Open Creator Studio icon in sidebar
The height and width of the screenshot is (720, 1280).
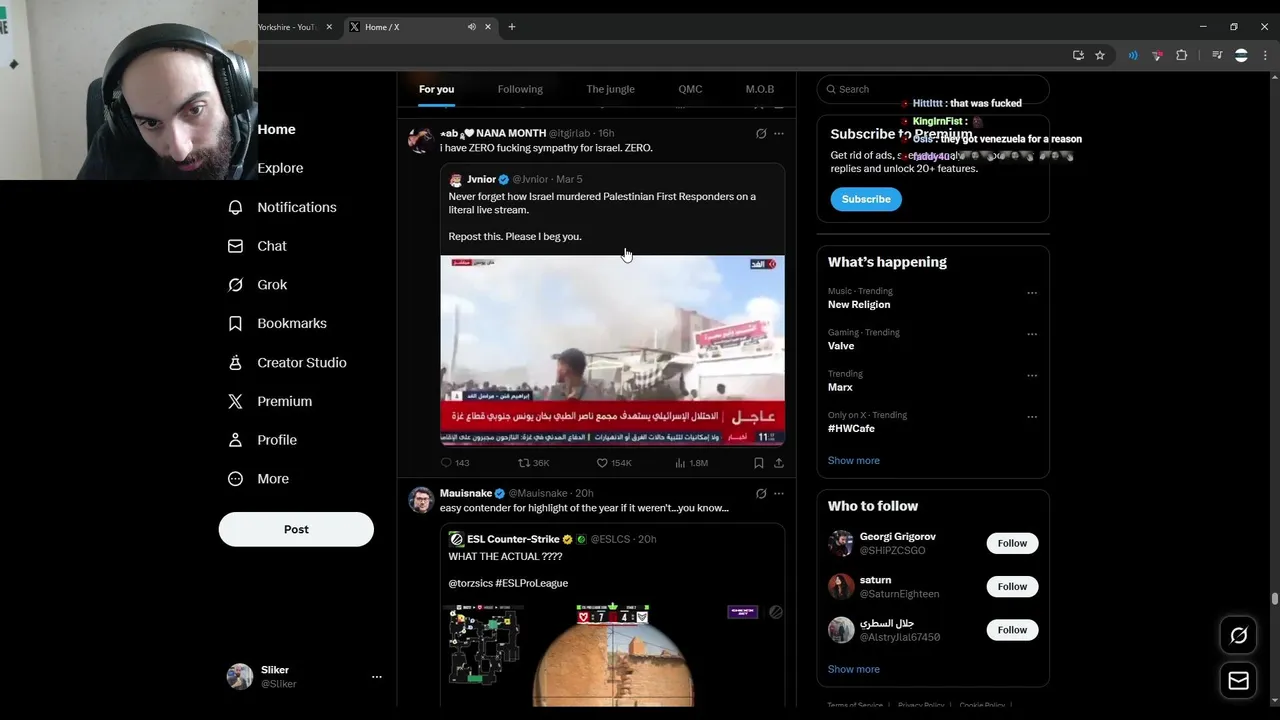coord(235,363)
